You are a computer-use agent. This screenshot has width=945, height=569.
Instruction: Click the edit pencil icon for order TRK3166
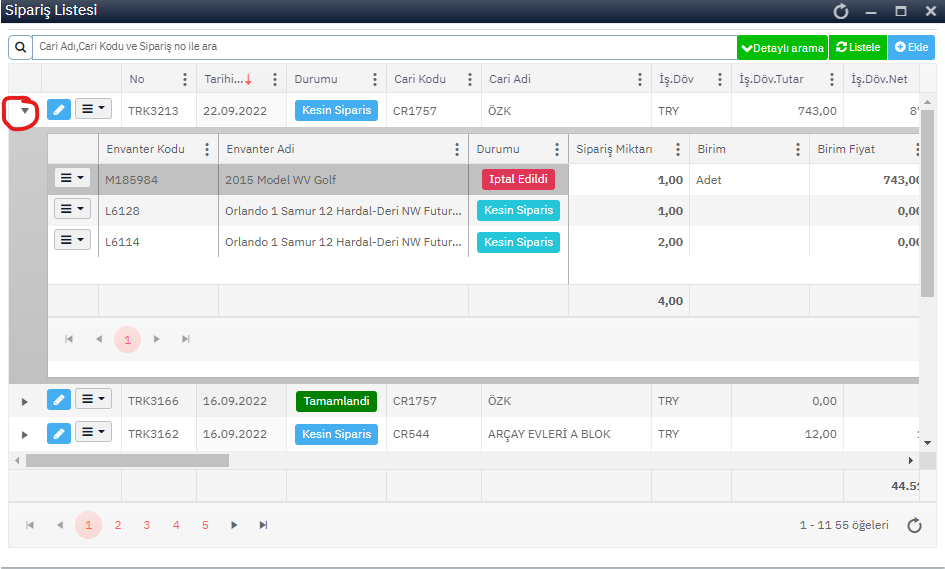(x=59, y=401)
